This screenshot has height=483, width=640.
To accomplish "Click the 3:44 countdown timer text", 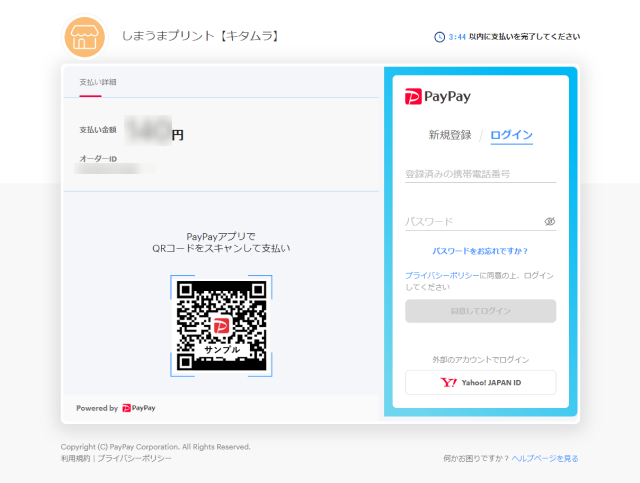I will (457, 37).
